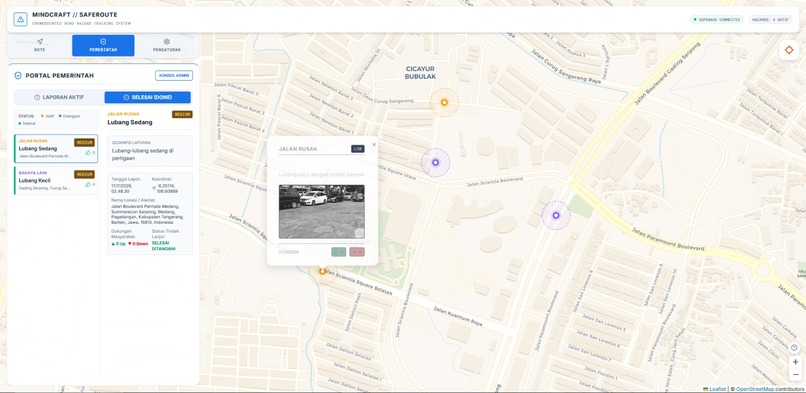Click the Portal Pemerintah shield icon

click(19, 76)
